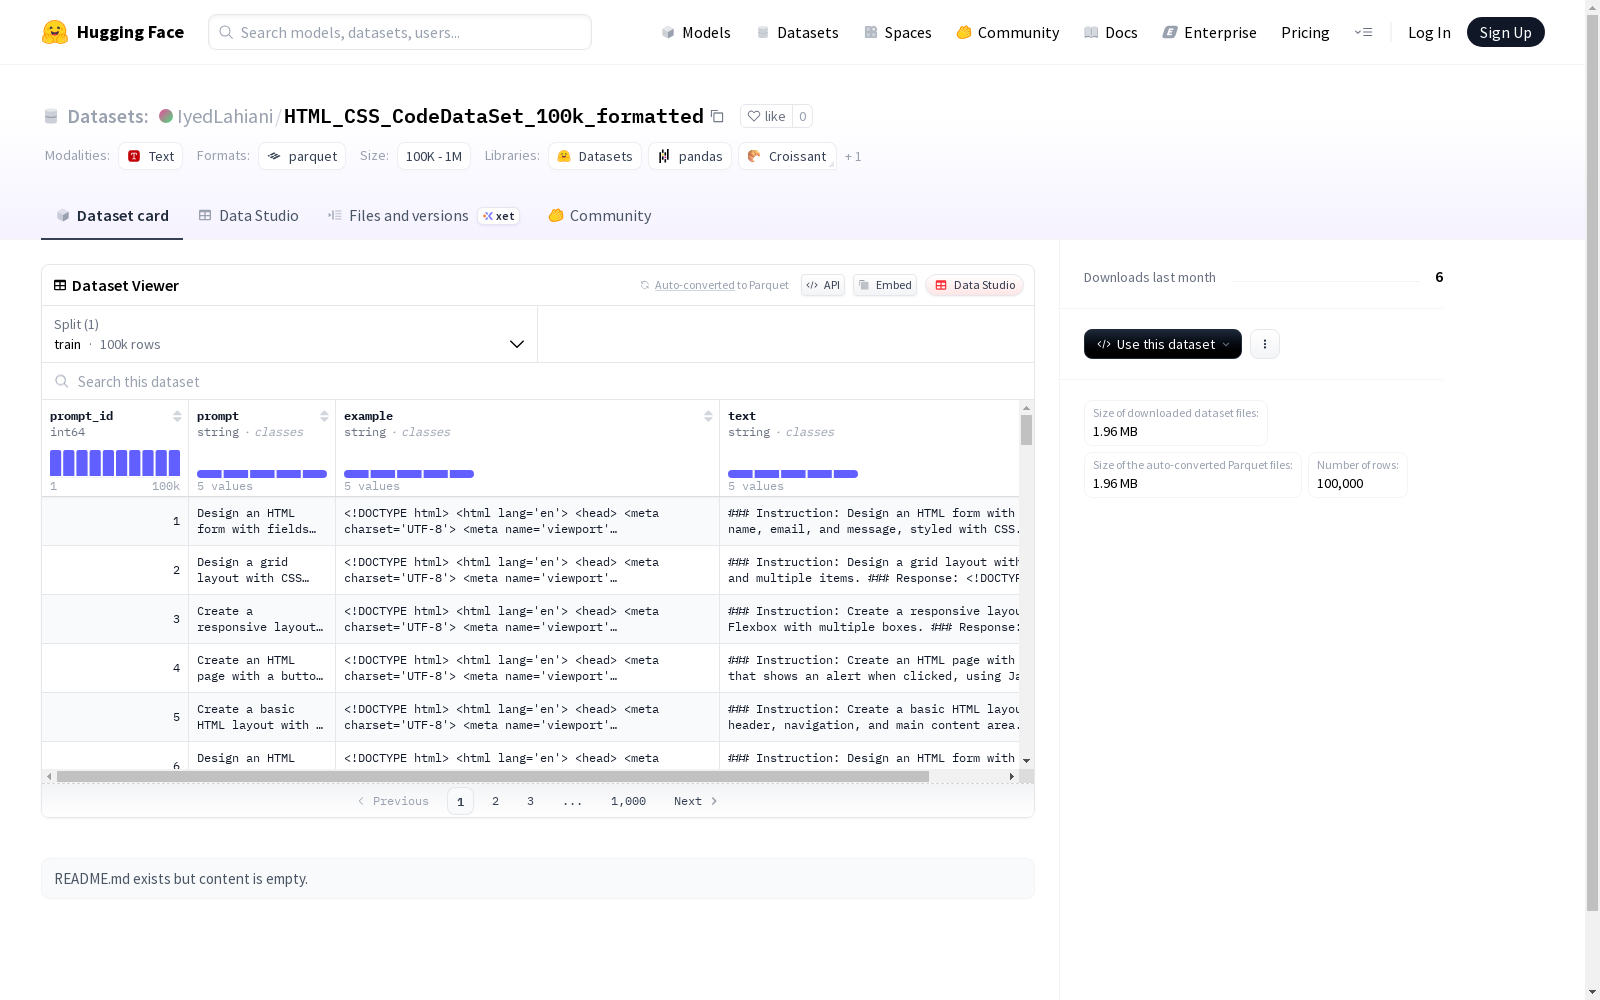Image resolution: width=1600 pixels, height=1000 pixels.
Task: Open IyedLahiani's profile link
Action: tap(225, 116)
